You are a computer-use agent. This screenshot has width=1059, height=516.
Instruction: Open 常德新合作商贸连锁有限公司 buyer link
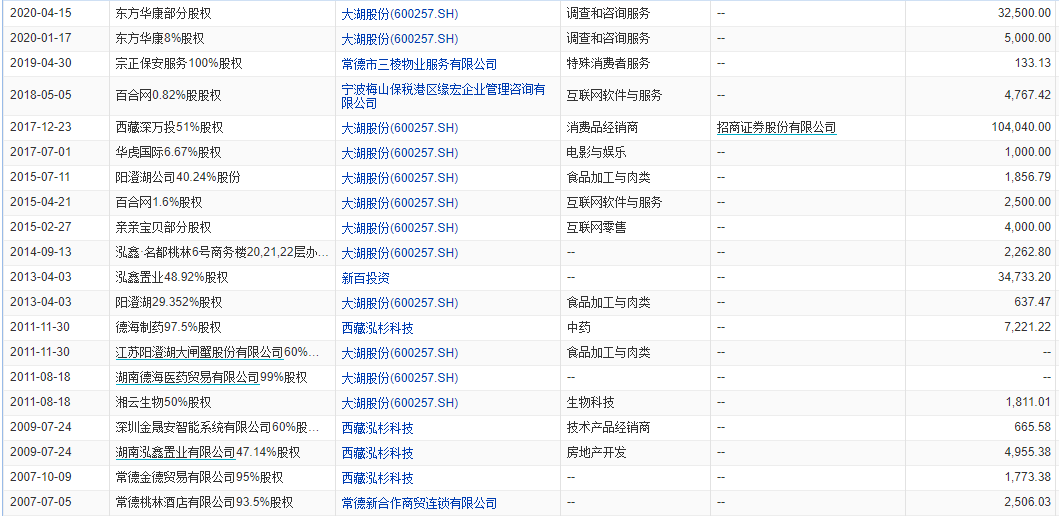tap(419, 502)
